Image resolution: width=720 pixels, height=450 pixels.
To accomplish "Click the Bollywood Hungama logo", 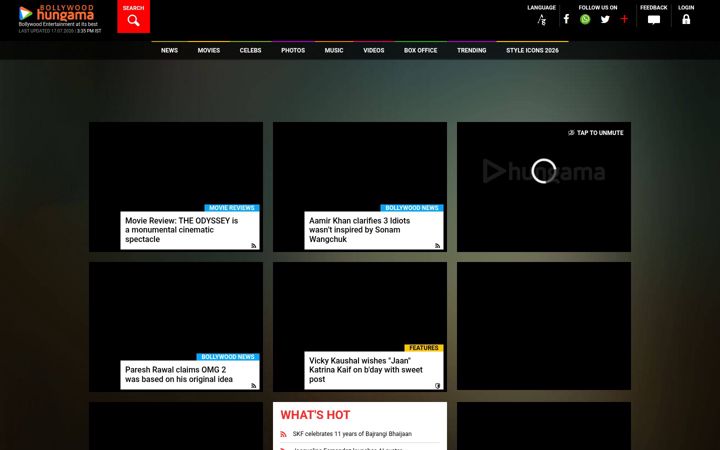I will (58, 15).
